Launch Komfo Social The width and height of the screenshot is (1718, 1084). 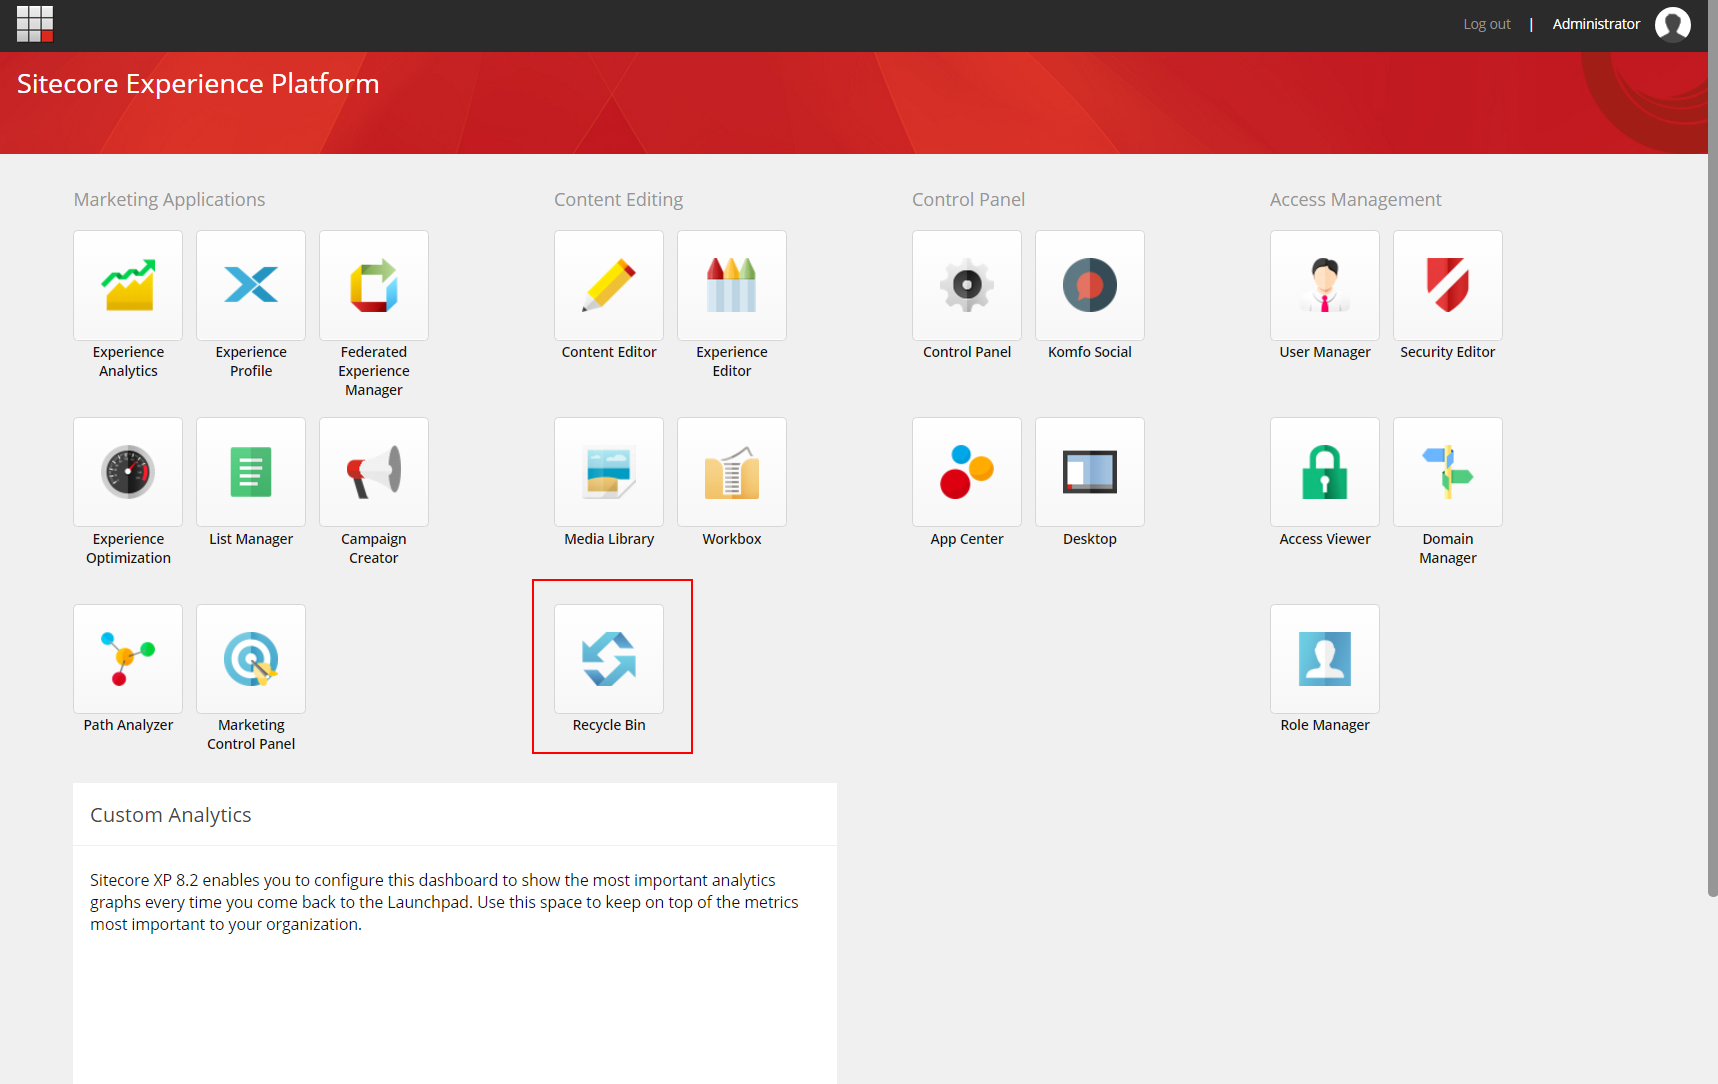[1090, 286]
